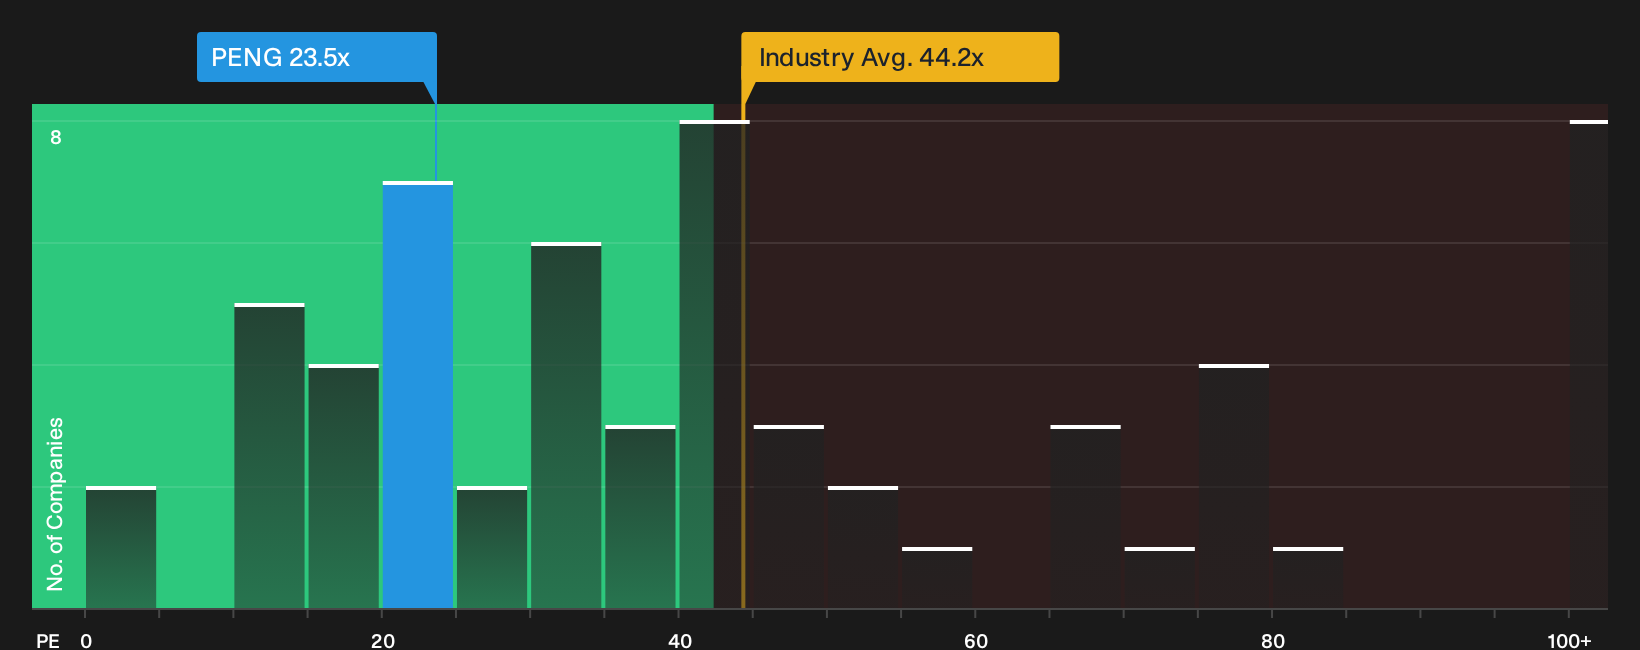The width and height of the screenshot is (1640, 650).
Task: Click the 100+ bar at chart edge
Action: tap(1589, 364)
